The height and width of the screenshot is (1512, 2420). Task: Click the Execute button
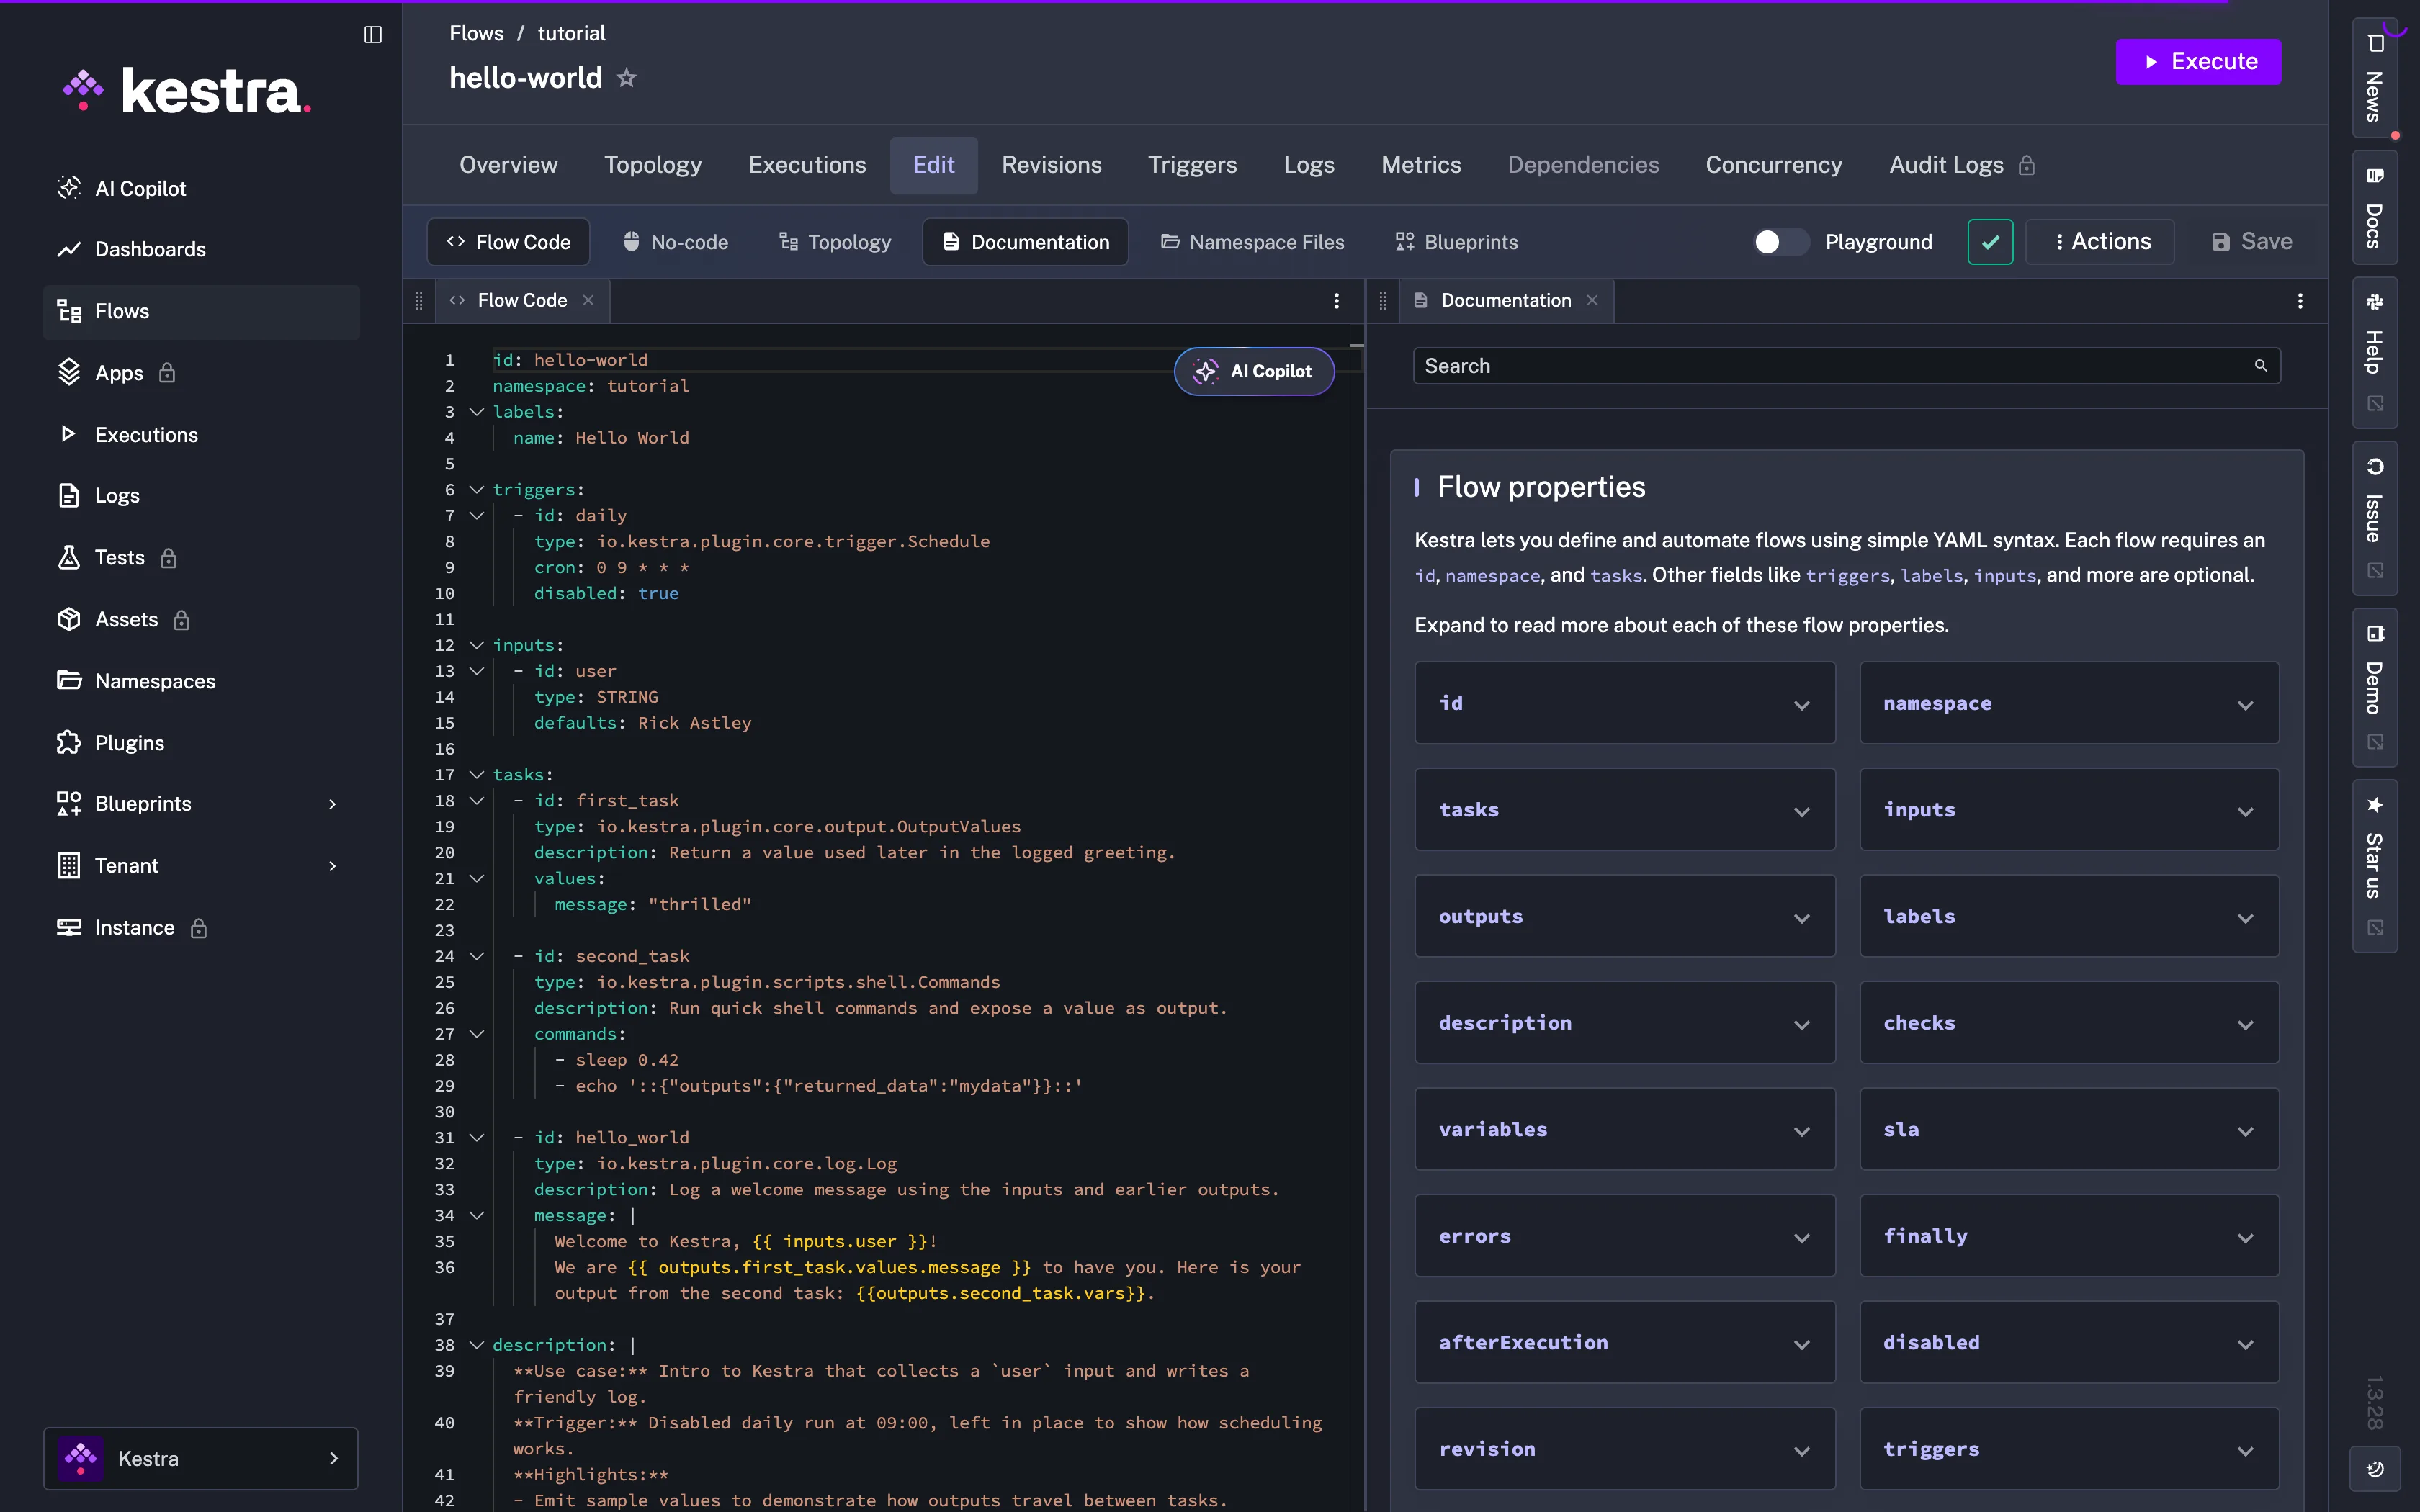click(2198, 62)
